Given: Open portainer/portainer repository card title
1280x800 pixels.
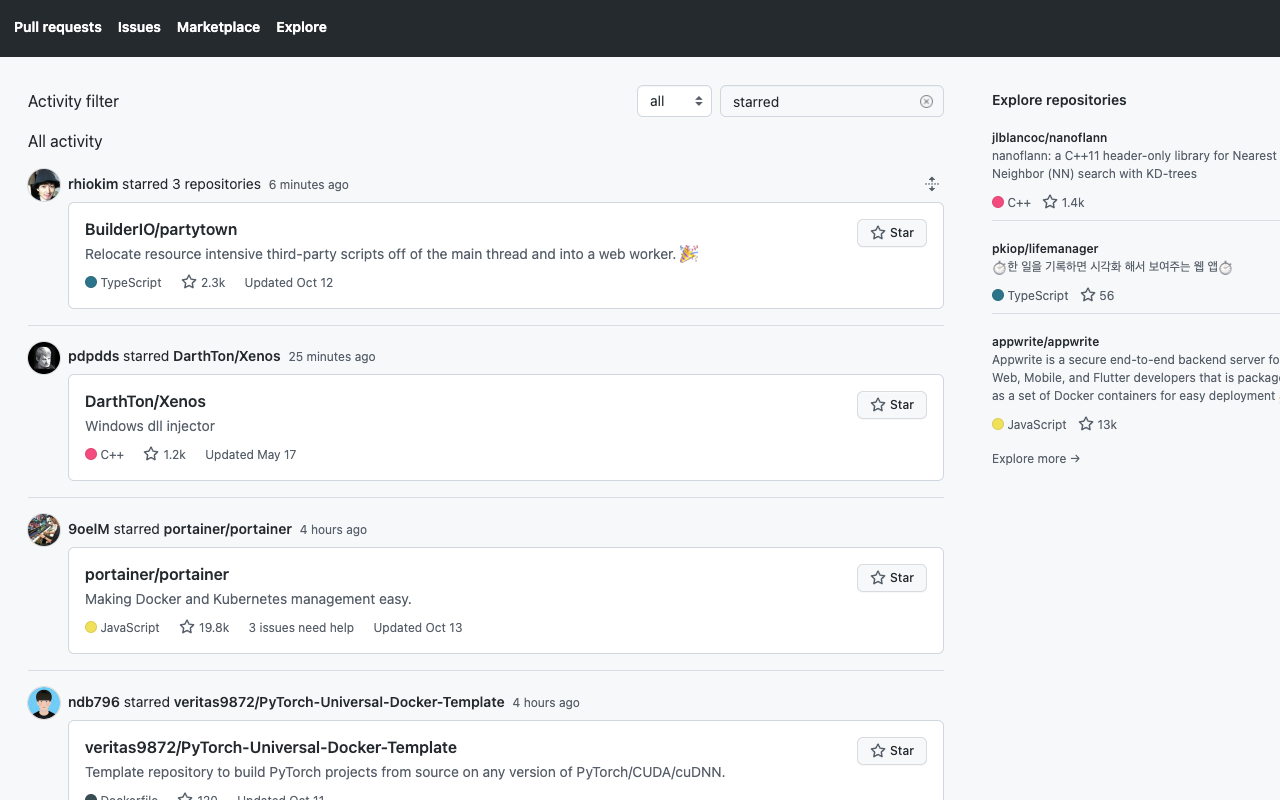Looking at the screenshot, I should [157, 574].
